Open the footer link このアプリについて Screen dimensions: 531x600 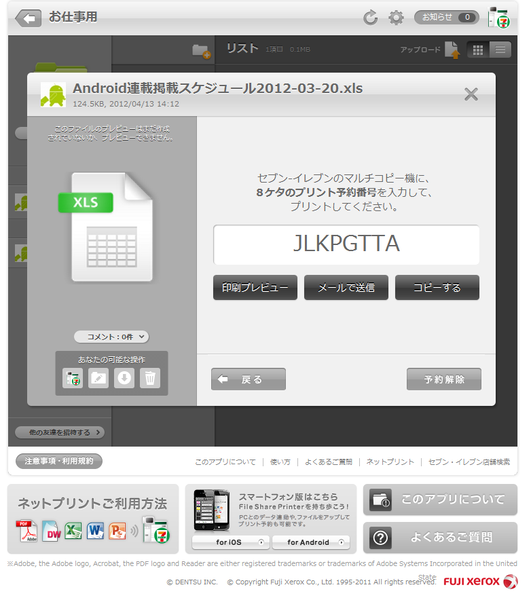click(225, 462)
